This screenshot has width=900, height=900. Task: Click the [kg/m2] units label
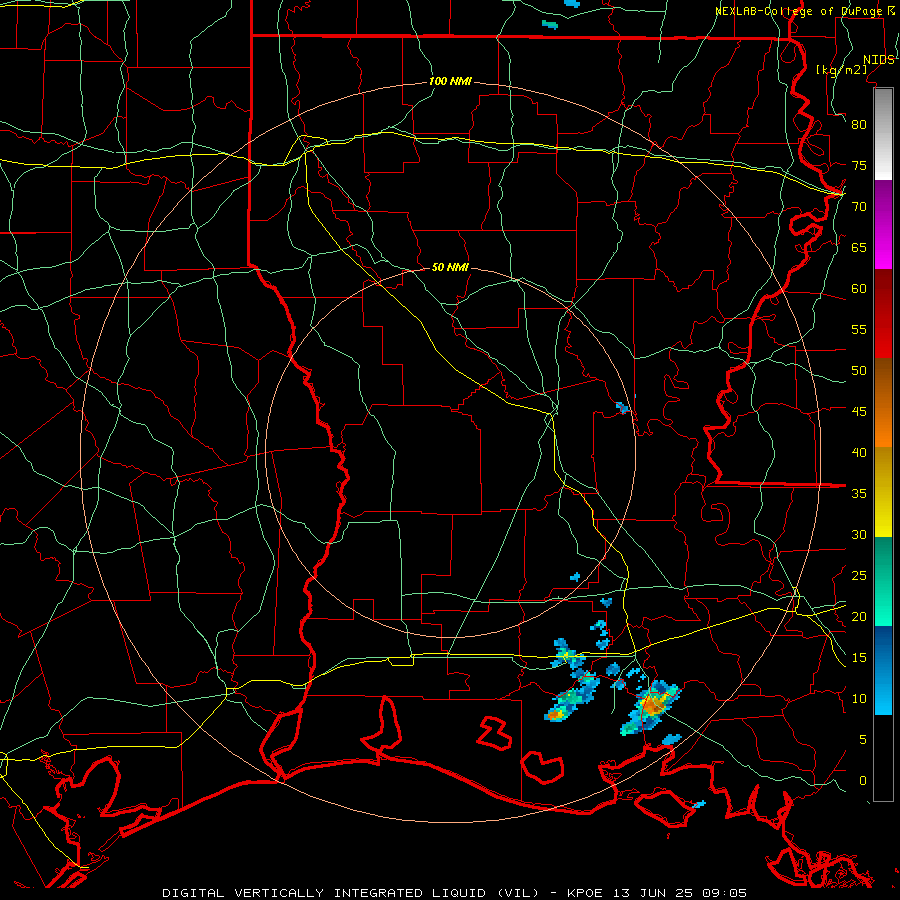[x=841, y=69]
